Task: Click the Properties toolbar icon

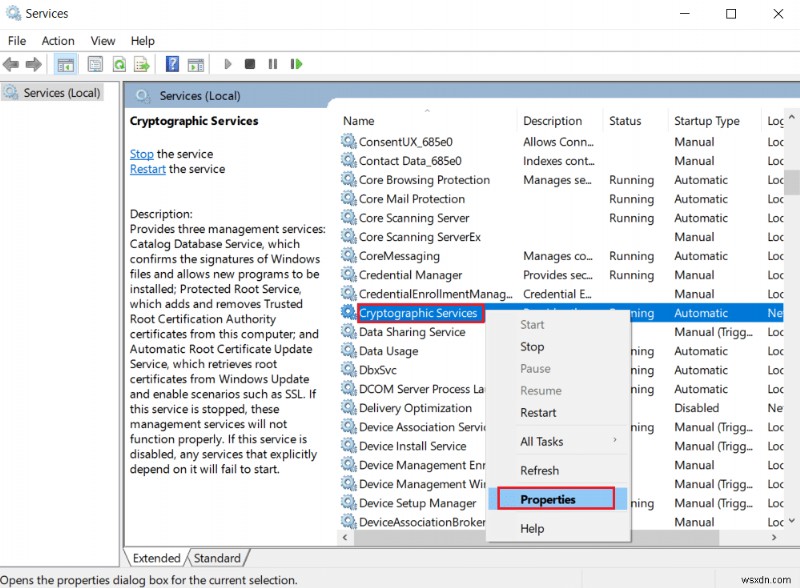Action: (93, 63)
